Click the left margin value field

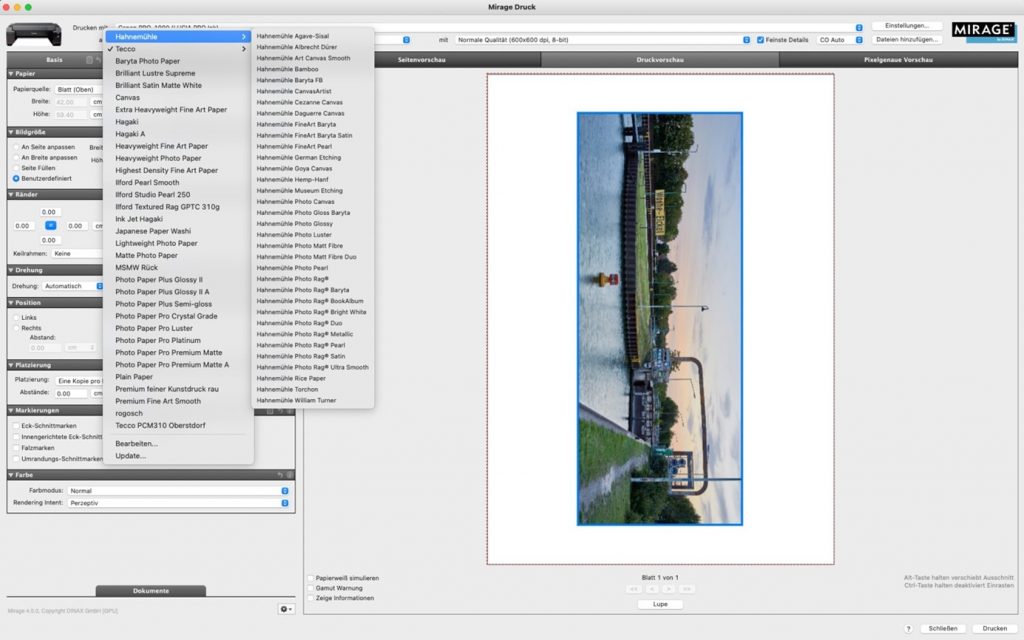click(23, 226)
